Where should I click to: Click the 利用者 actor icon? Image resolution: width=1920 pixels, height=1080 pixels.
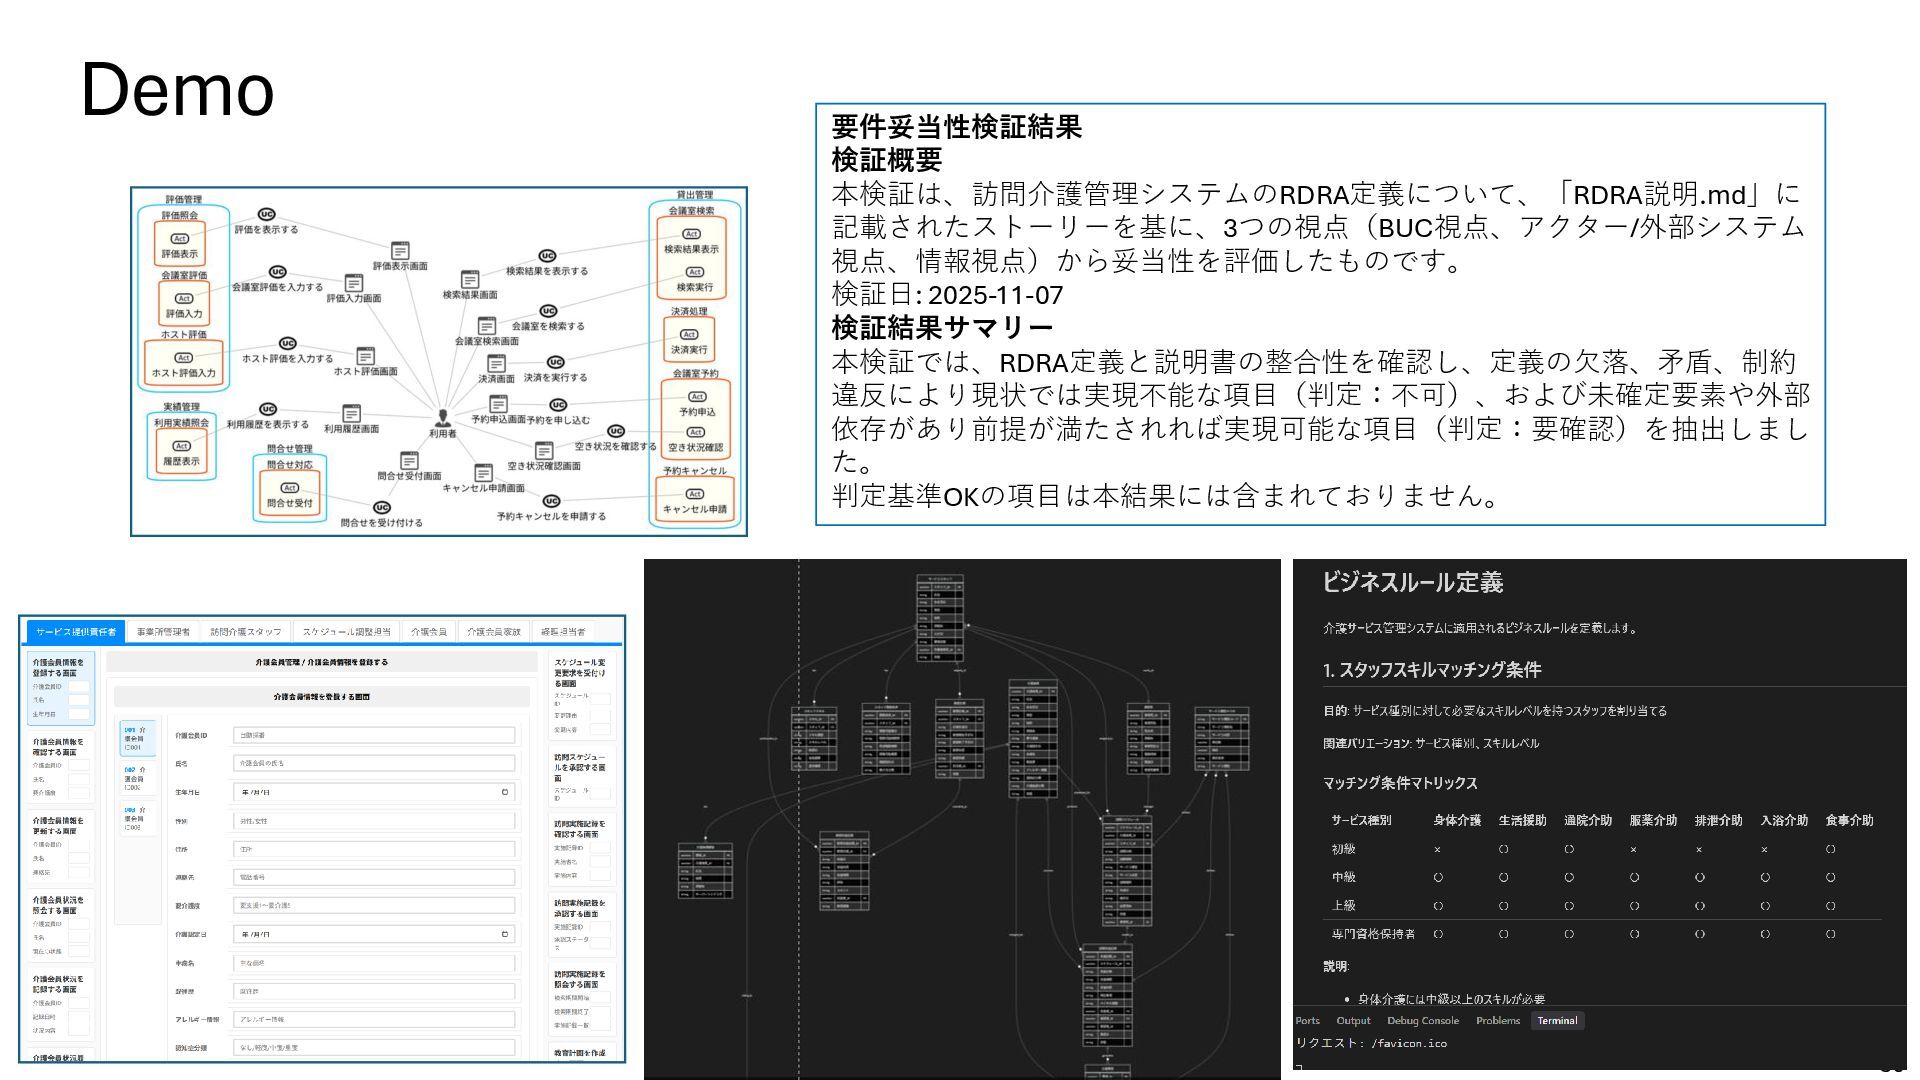(x=443, y=418)
